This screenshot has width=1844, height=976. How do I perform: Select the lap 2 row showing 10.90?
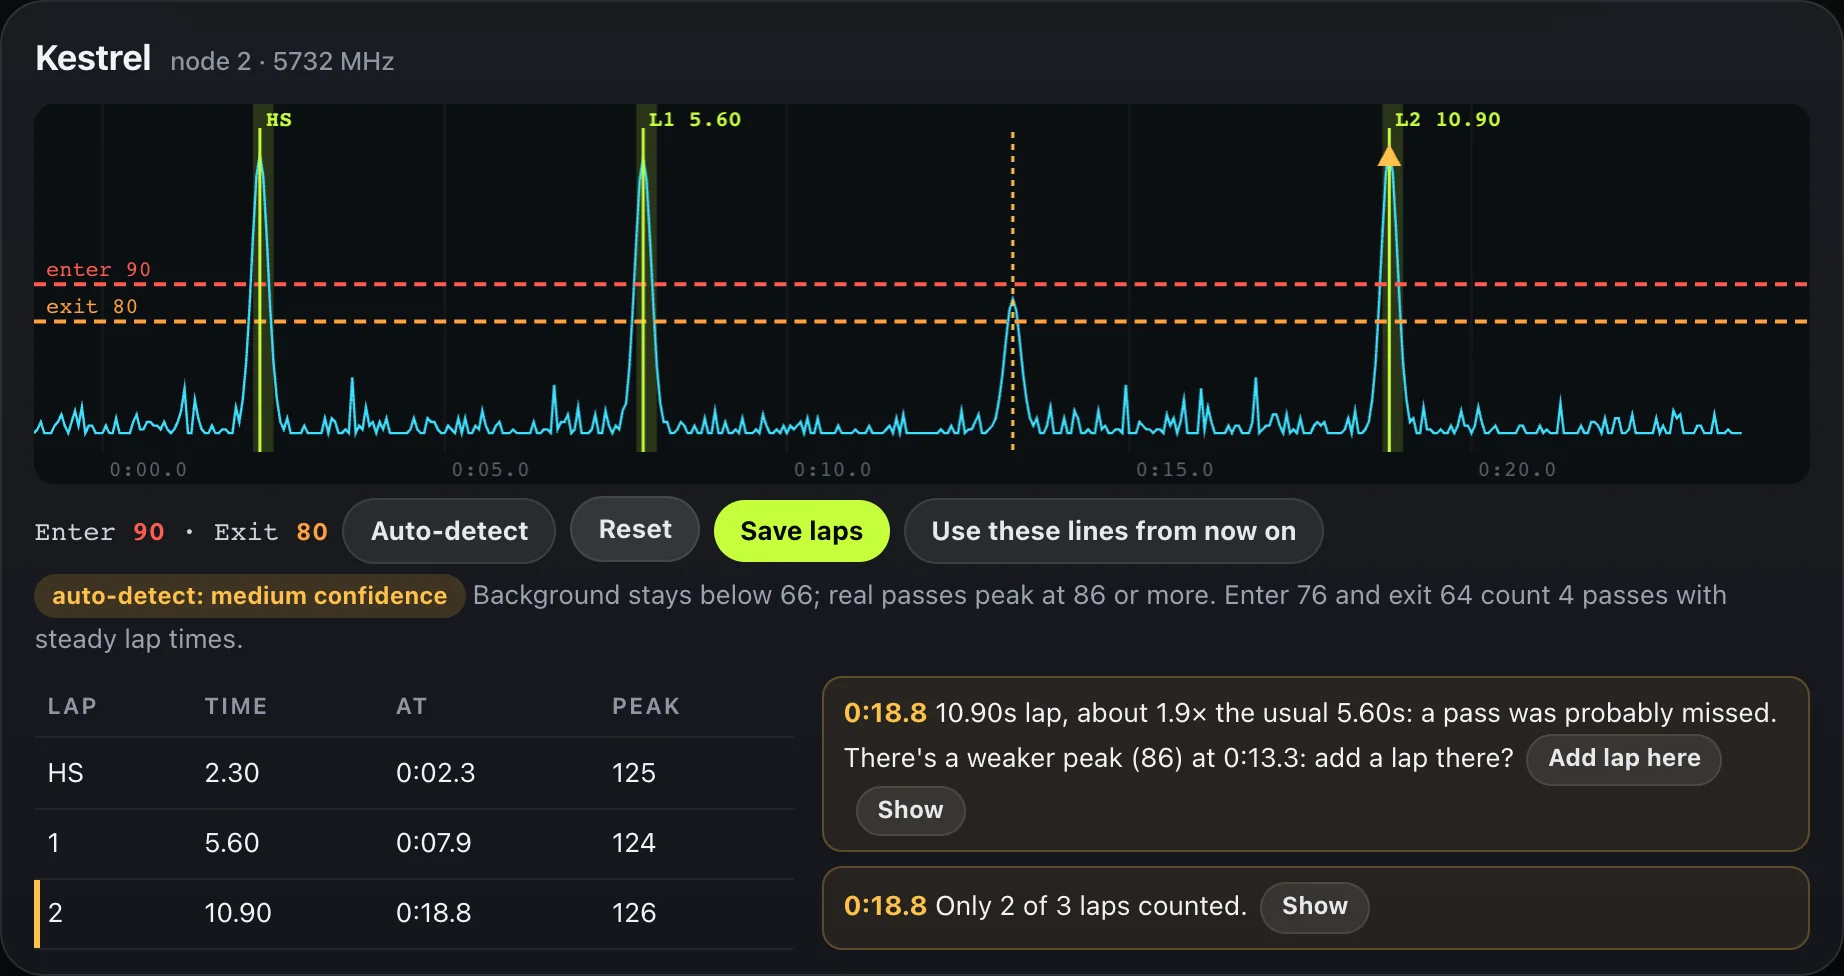tap(414, 913)
